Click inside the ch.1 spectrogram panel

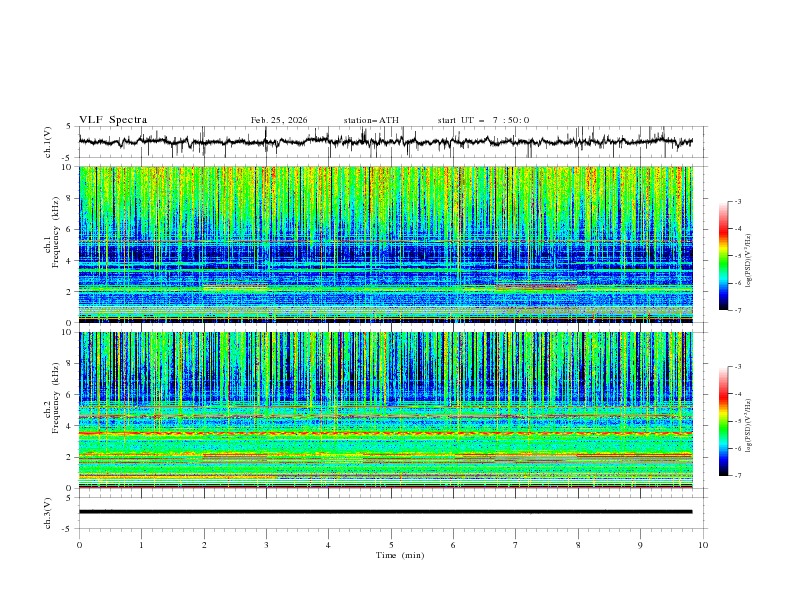coord(386,244)
